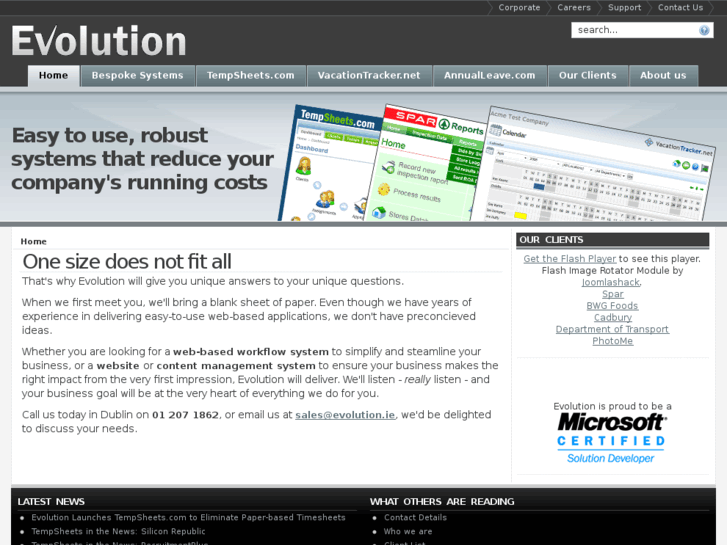Viewport: 727px width, 545px height.
Task: Open the Cadbury client link
Action: [x=612, y=318]
